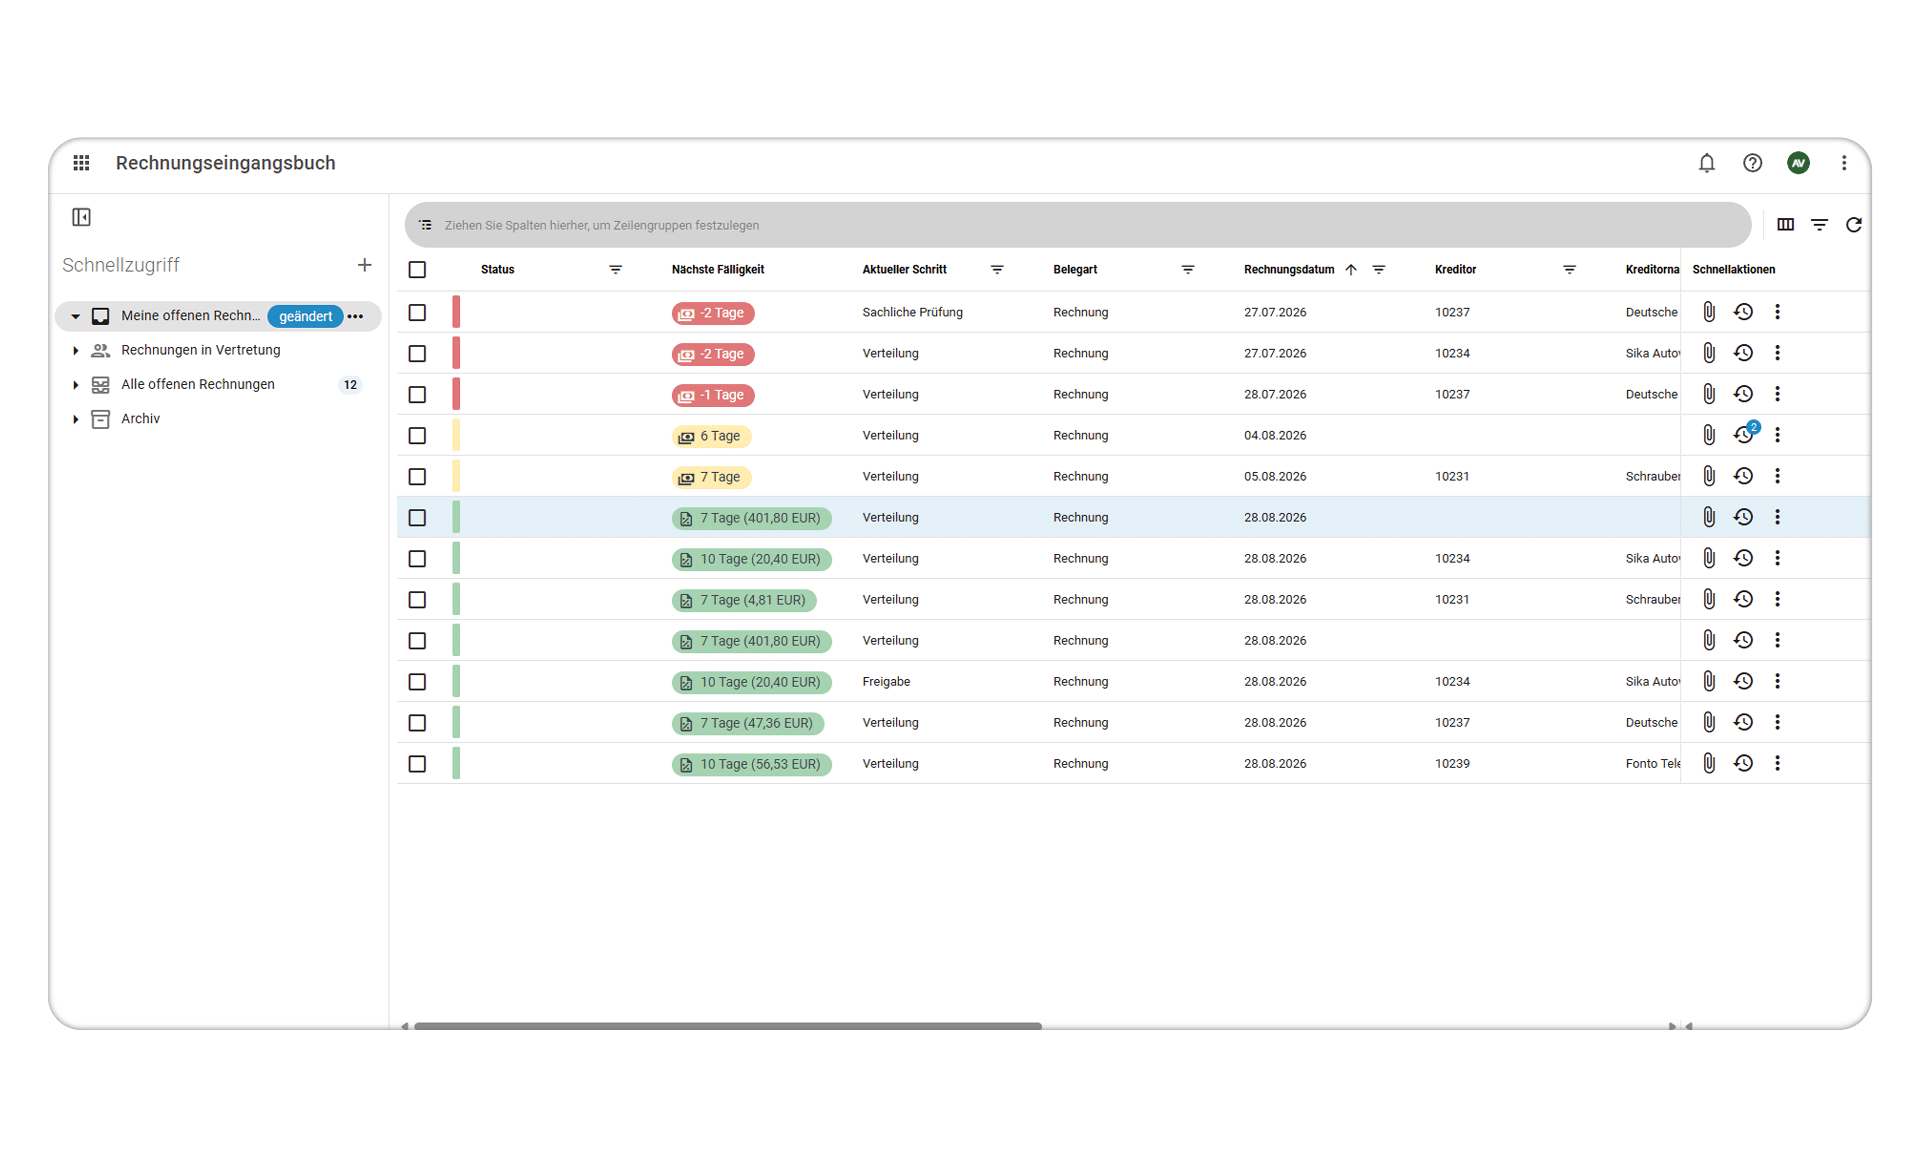
Task: Open the app launcher grid icon
Action: 81,163
